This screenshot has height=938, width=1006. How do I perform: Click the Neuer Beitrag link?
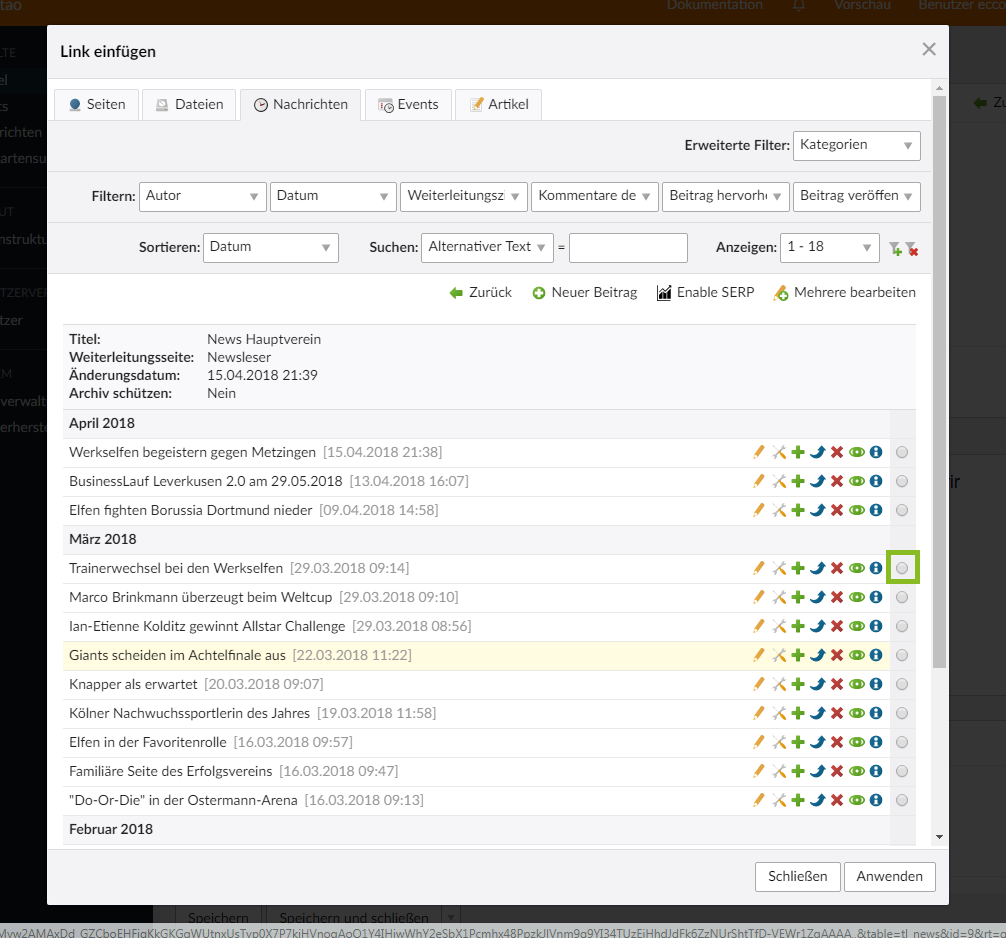pyautogui.click(x=585, y=293)
